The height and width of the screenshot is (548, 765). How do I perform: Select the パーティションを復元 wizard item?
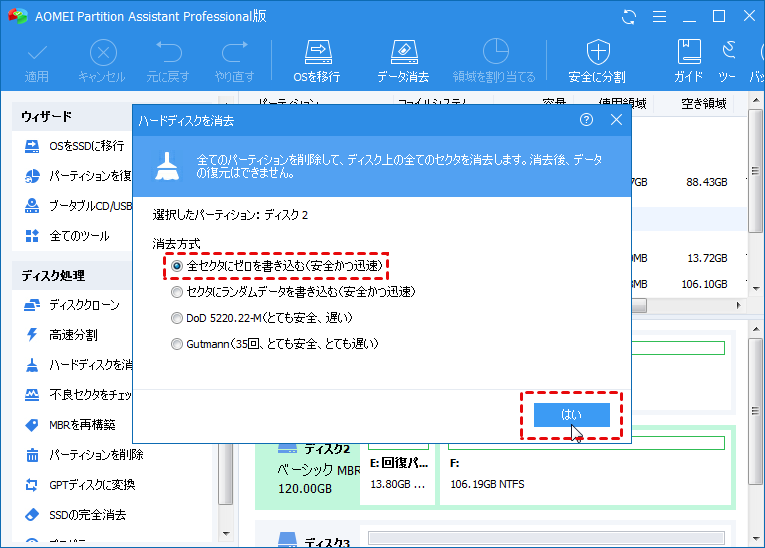click(x=78, y=176)
